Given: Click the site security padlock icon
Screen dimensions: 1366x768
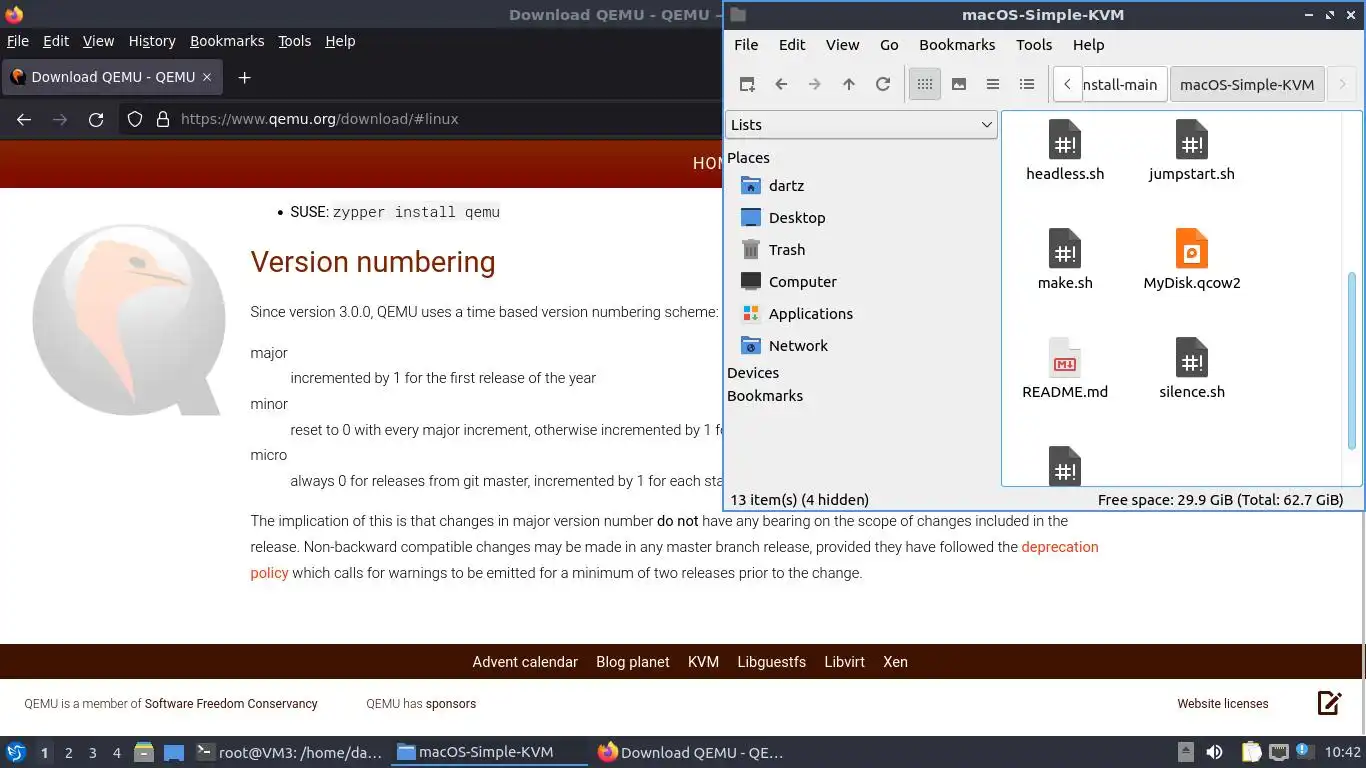Looking at the screenshot, I should (163, 119).
